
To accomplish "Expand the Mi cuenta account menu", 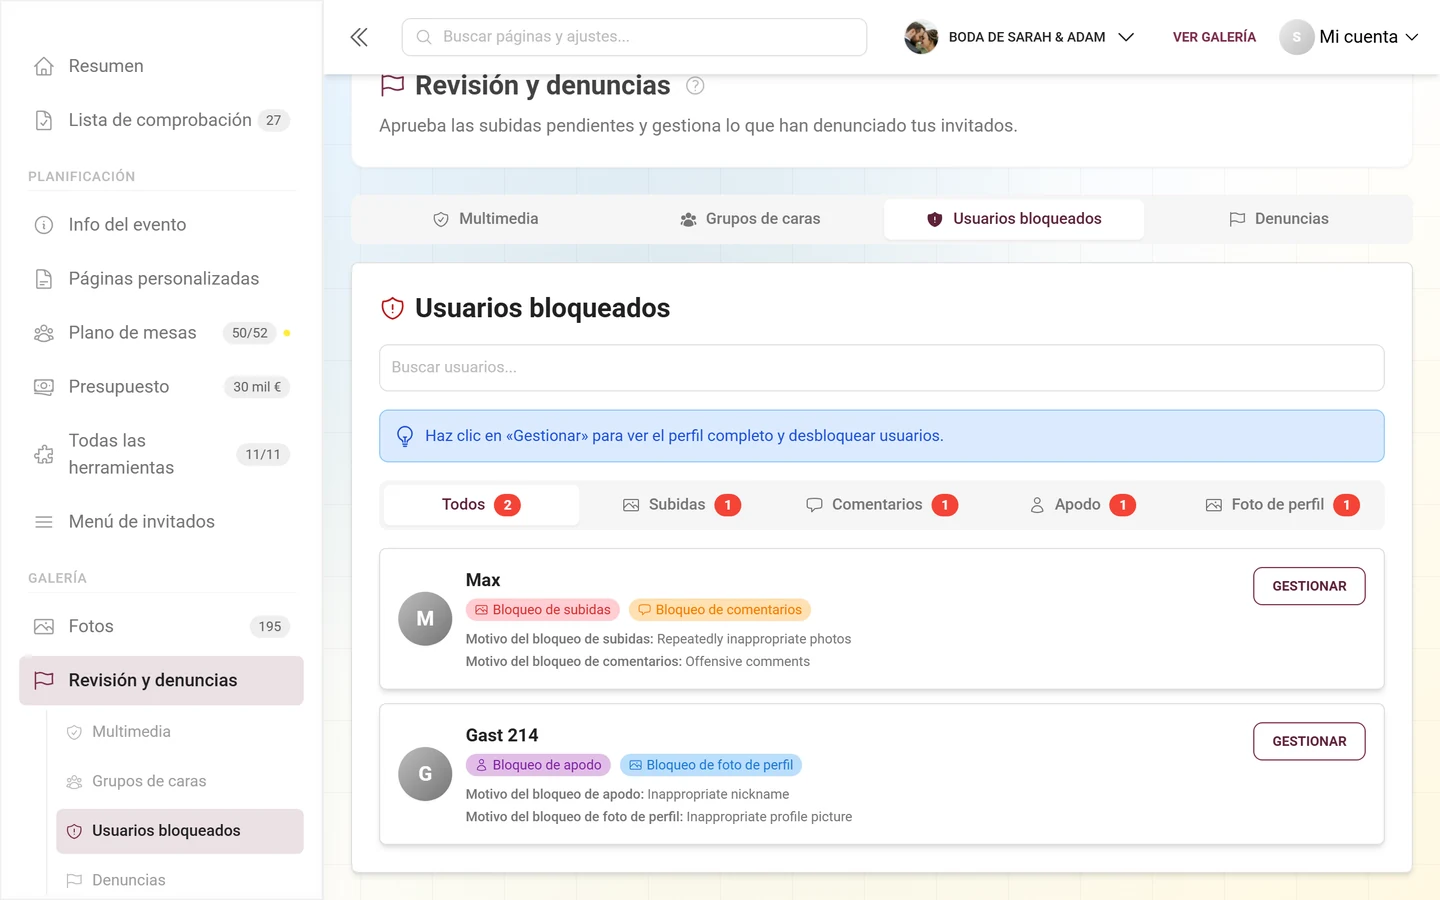I will (1349, 37).
